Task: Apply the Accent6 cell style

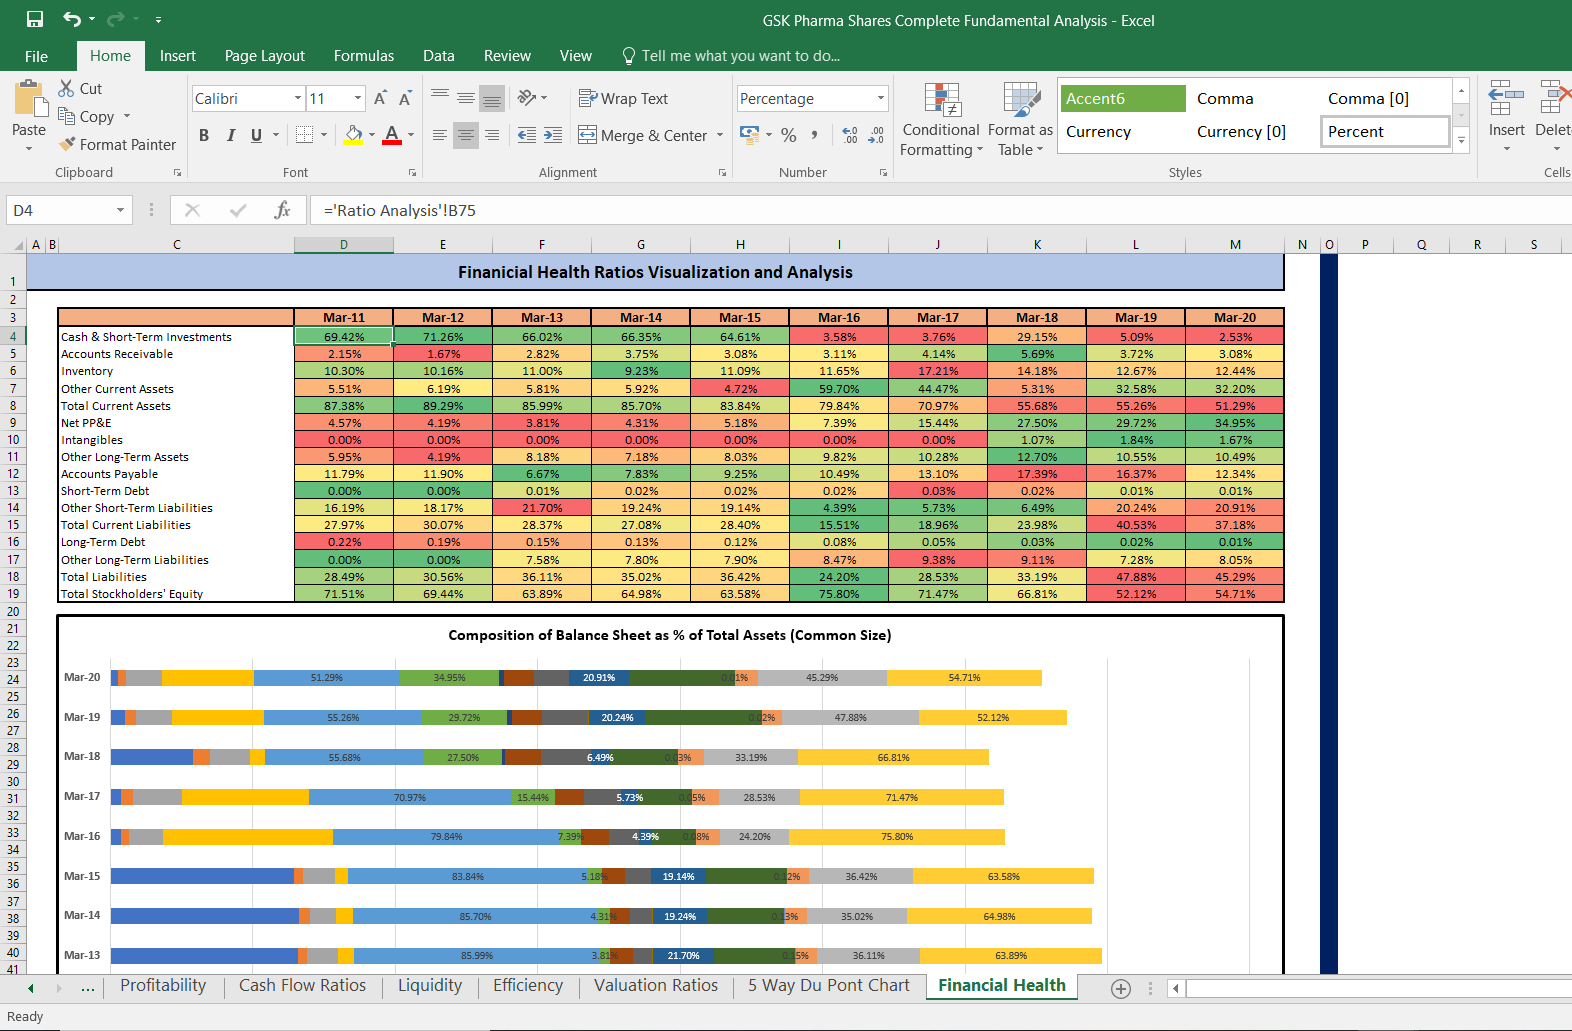Action: 1122,98
